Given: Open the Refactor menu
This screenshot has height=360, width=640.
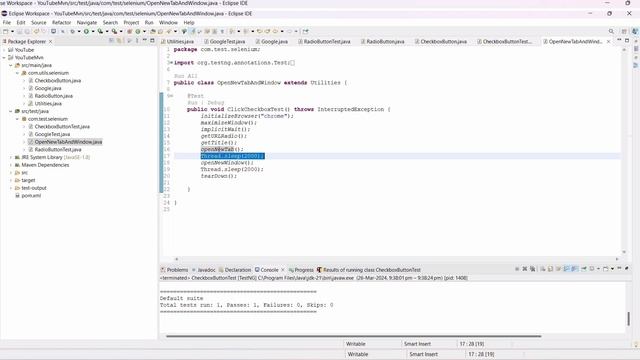Looking at the screenshot, I should pos(62,22).
